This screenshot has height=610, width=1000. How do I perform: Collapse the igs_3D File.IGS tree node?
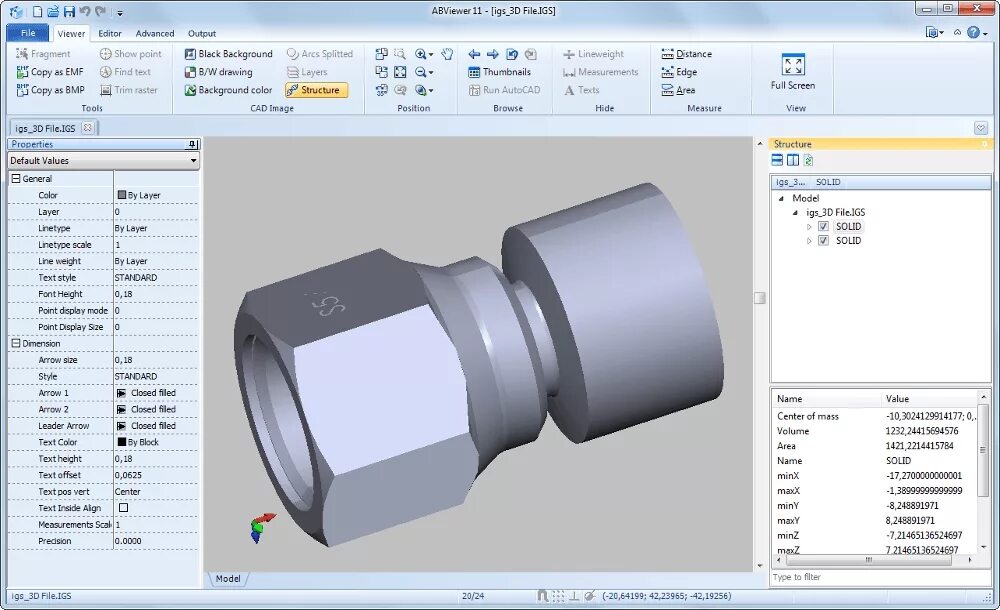pyautogui.click(x=795, y=212)
